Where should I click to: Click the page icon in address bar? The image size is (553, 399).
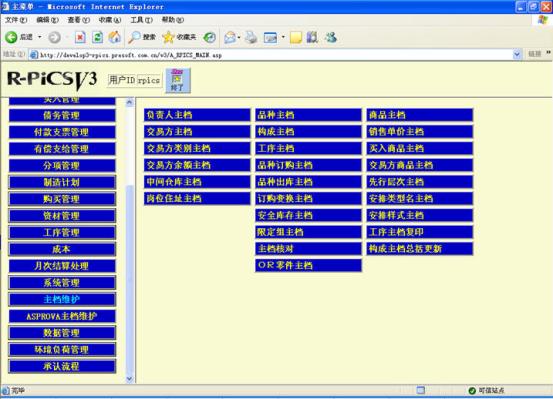34,55
